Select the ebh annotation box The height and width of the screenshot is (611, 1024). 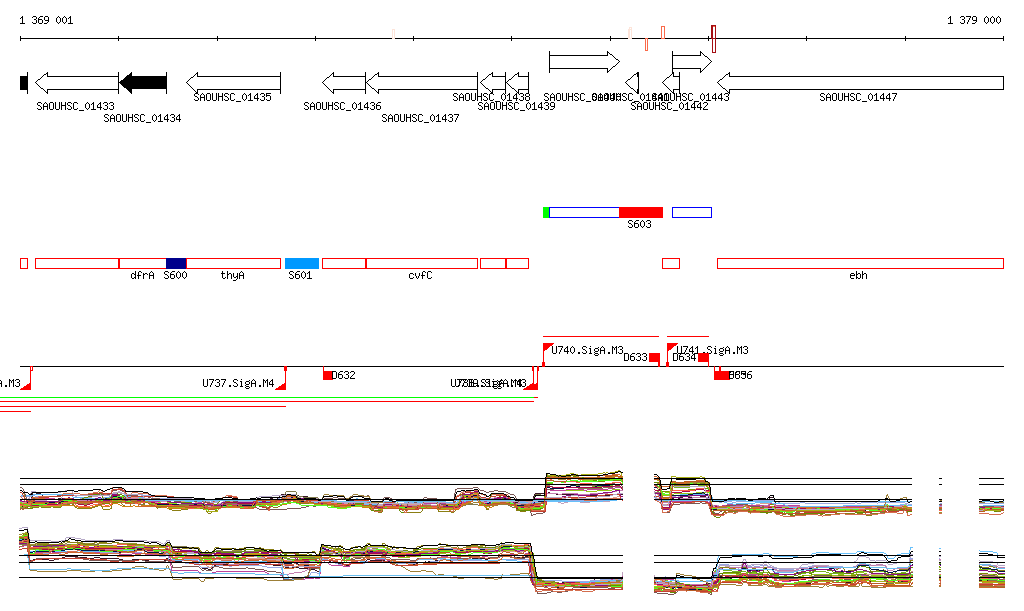860,264
